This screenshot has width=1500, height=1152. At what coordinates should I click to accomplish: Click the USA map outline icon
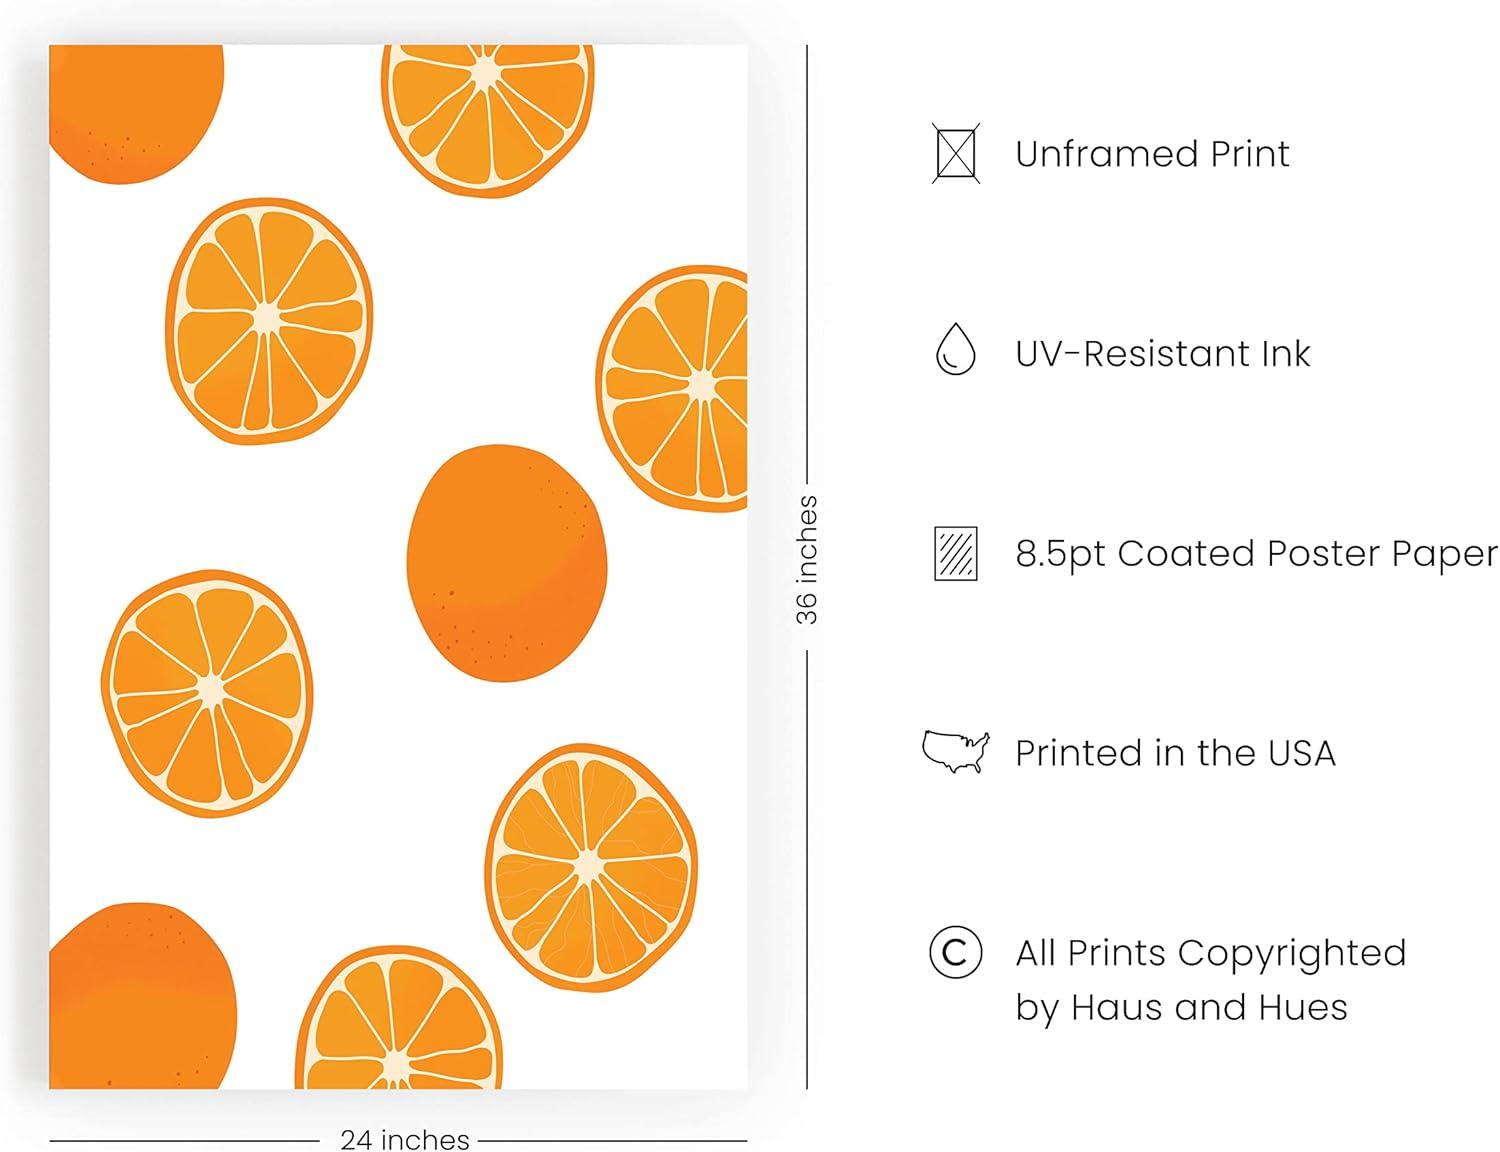956,752
